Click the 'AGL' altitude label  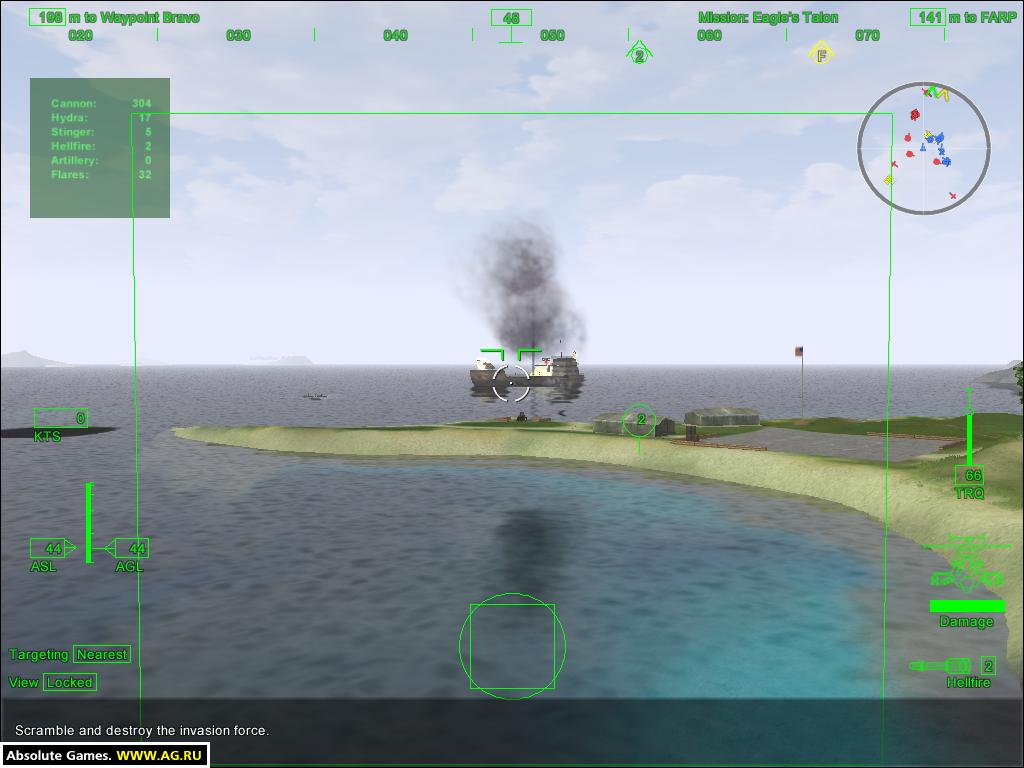(x=129, y=566)
